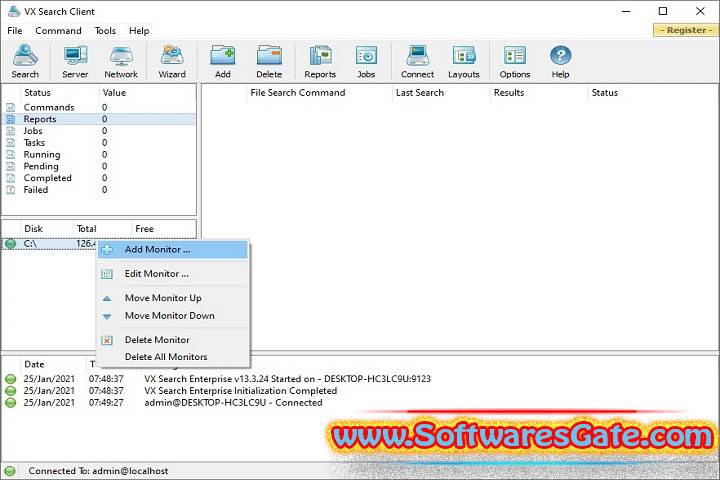Open the Search toolbar tool
The image size is (720, 480).
click(x=25, y=61)
